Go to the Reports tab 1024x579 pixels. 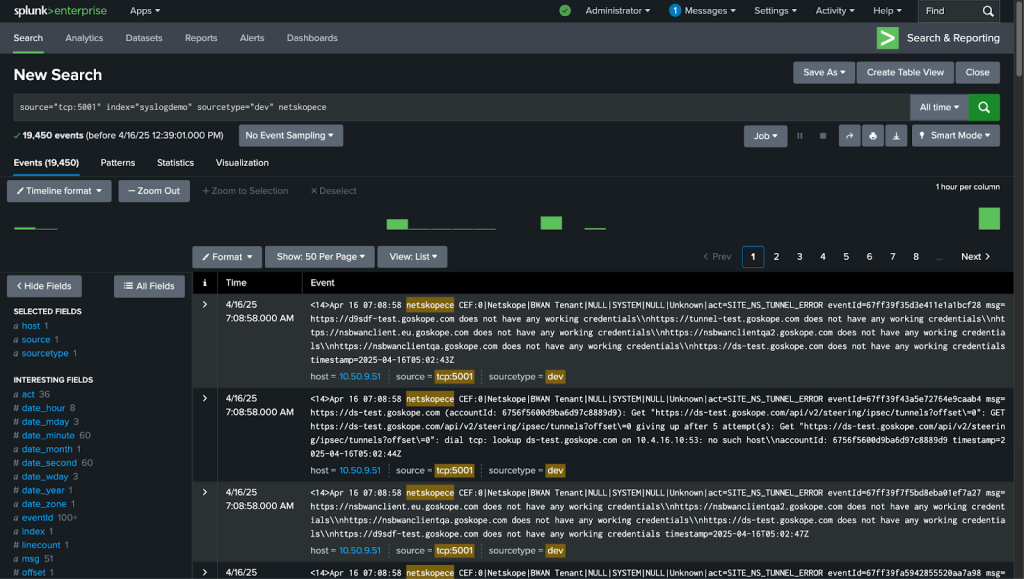click(x=201, y=38)
